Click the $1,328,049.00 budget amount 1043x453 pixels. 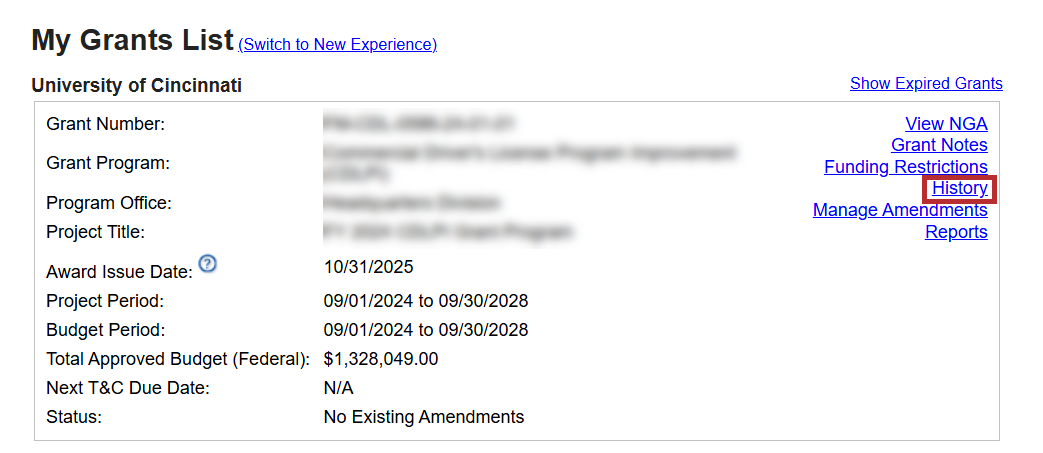pyautogui.click(x=380, y=359)
